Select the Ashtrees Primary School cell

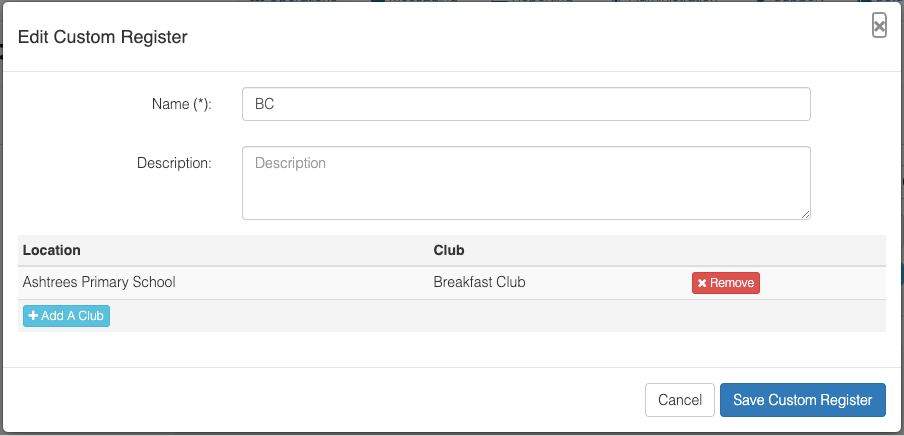coord(99,282)
